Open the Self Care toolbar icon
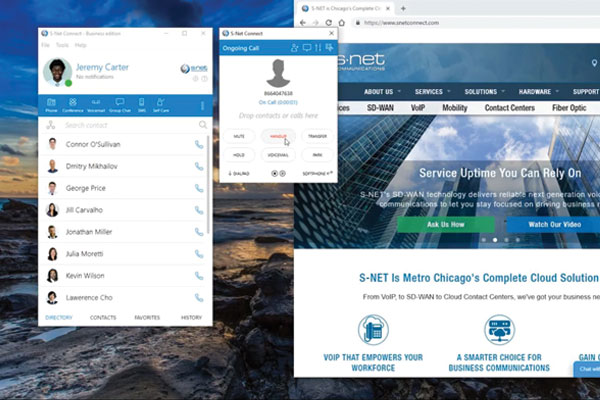This screenshot has height=400, width=600. 161,105
